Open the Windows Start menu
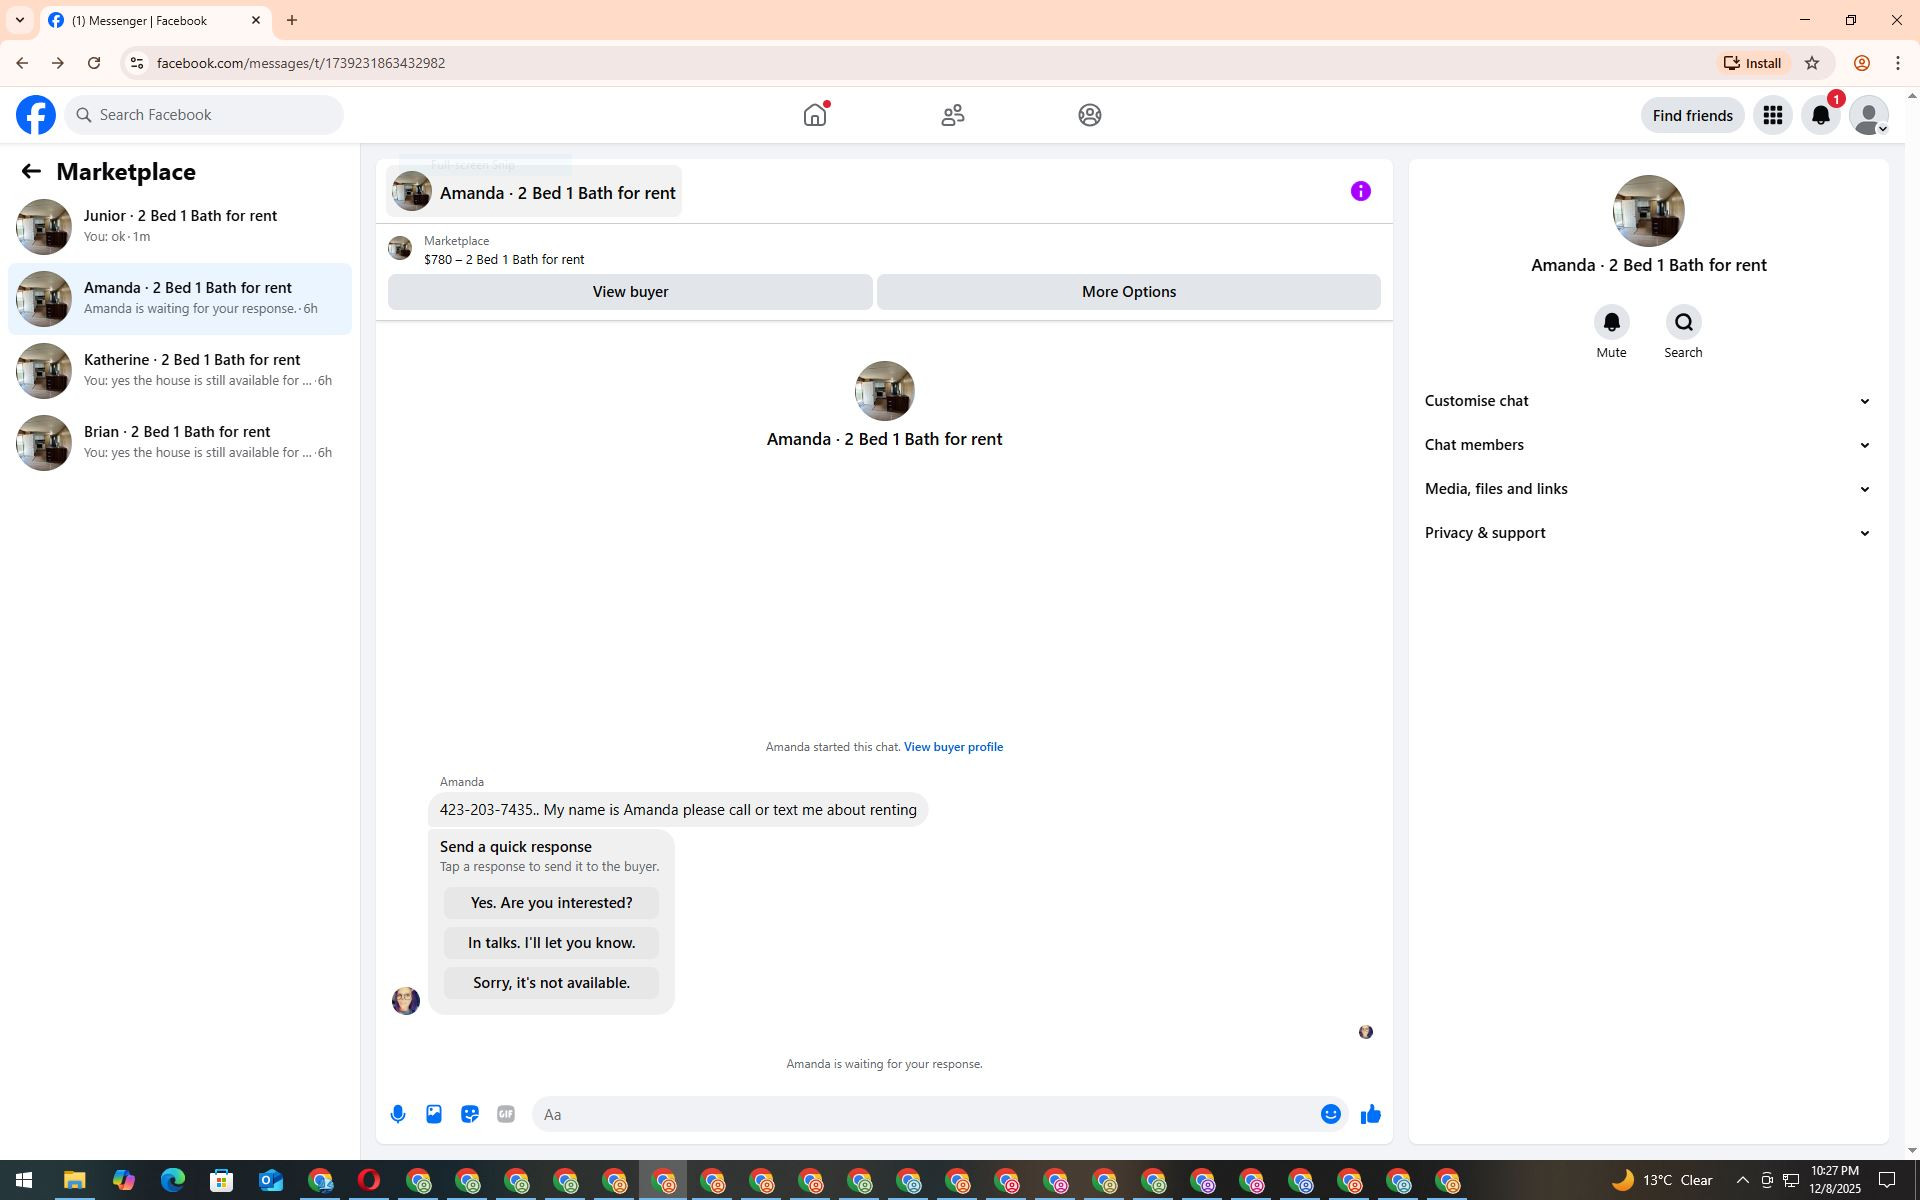This screenshot has width=1920, height=1200. [x=24, y=1181]
